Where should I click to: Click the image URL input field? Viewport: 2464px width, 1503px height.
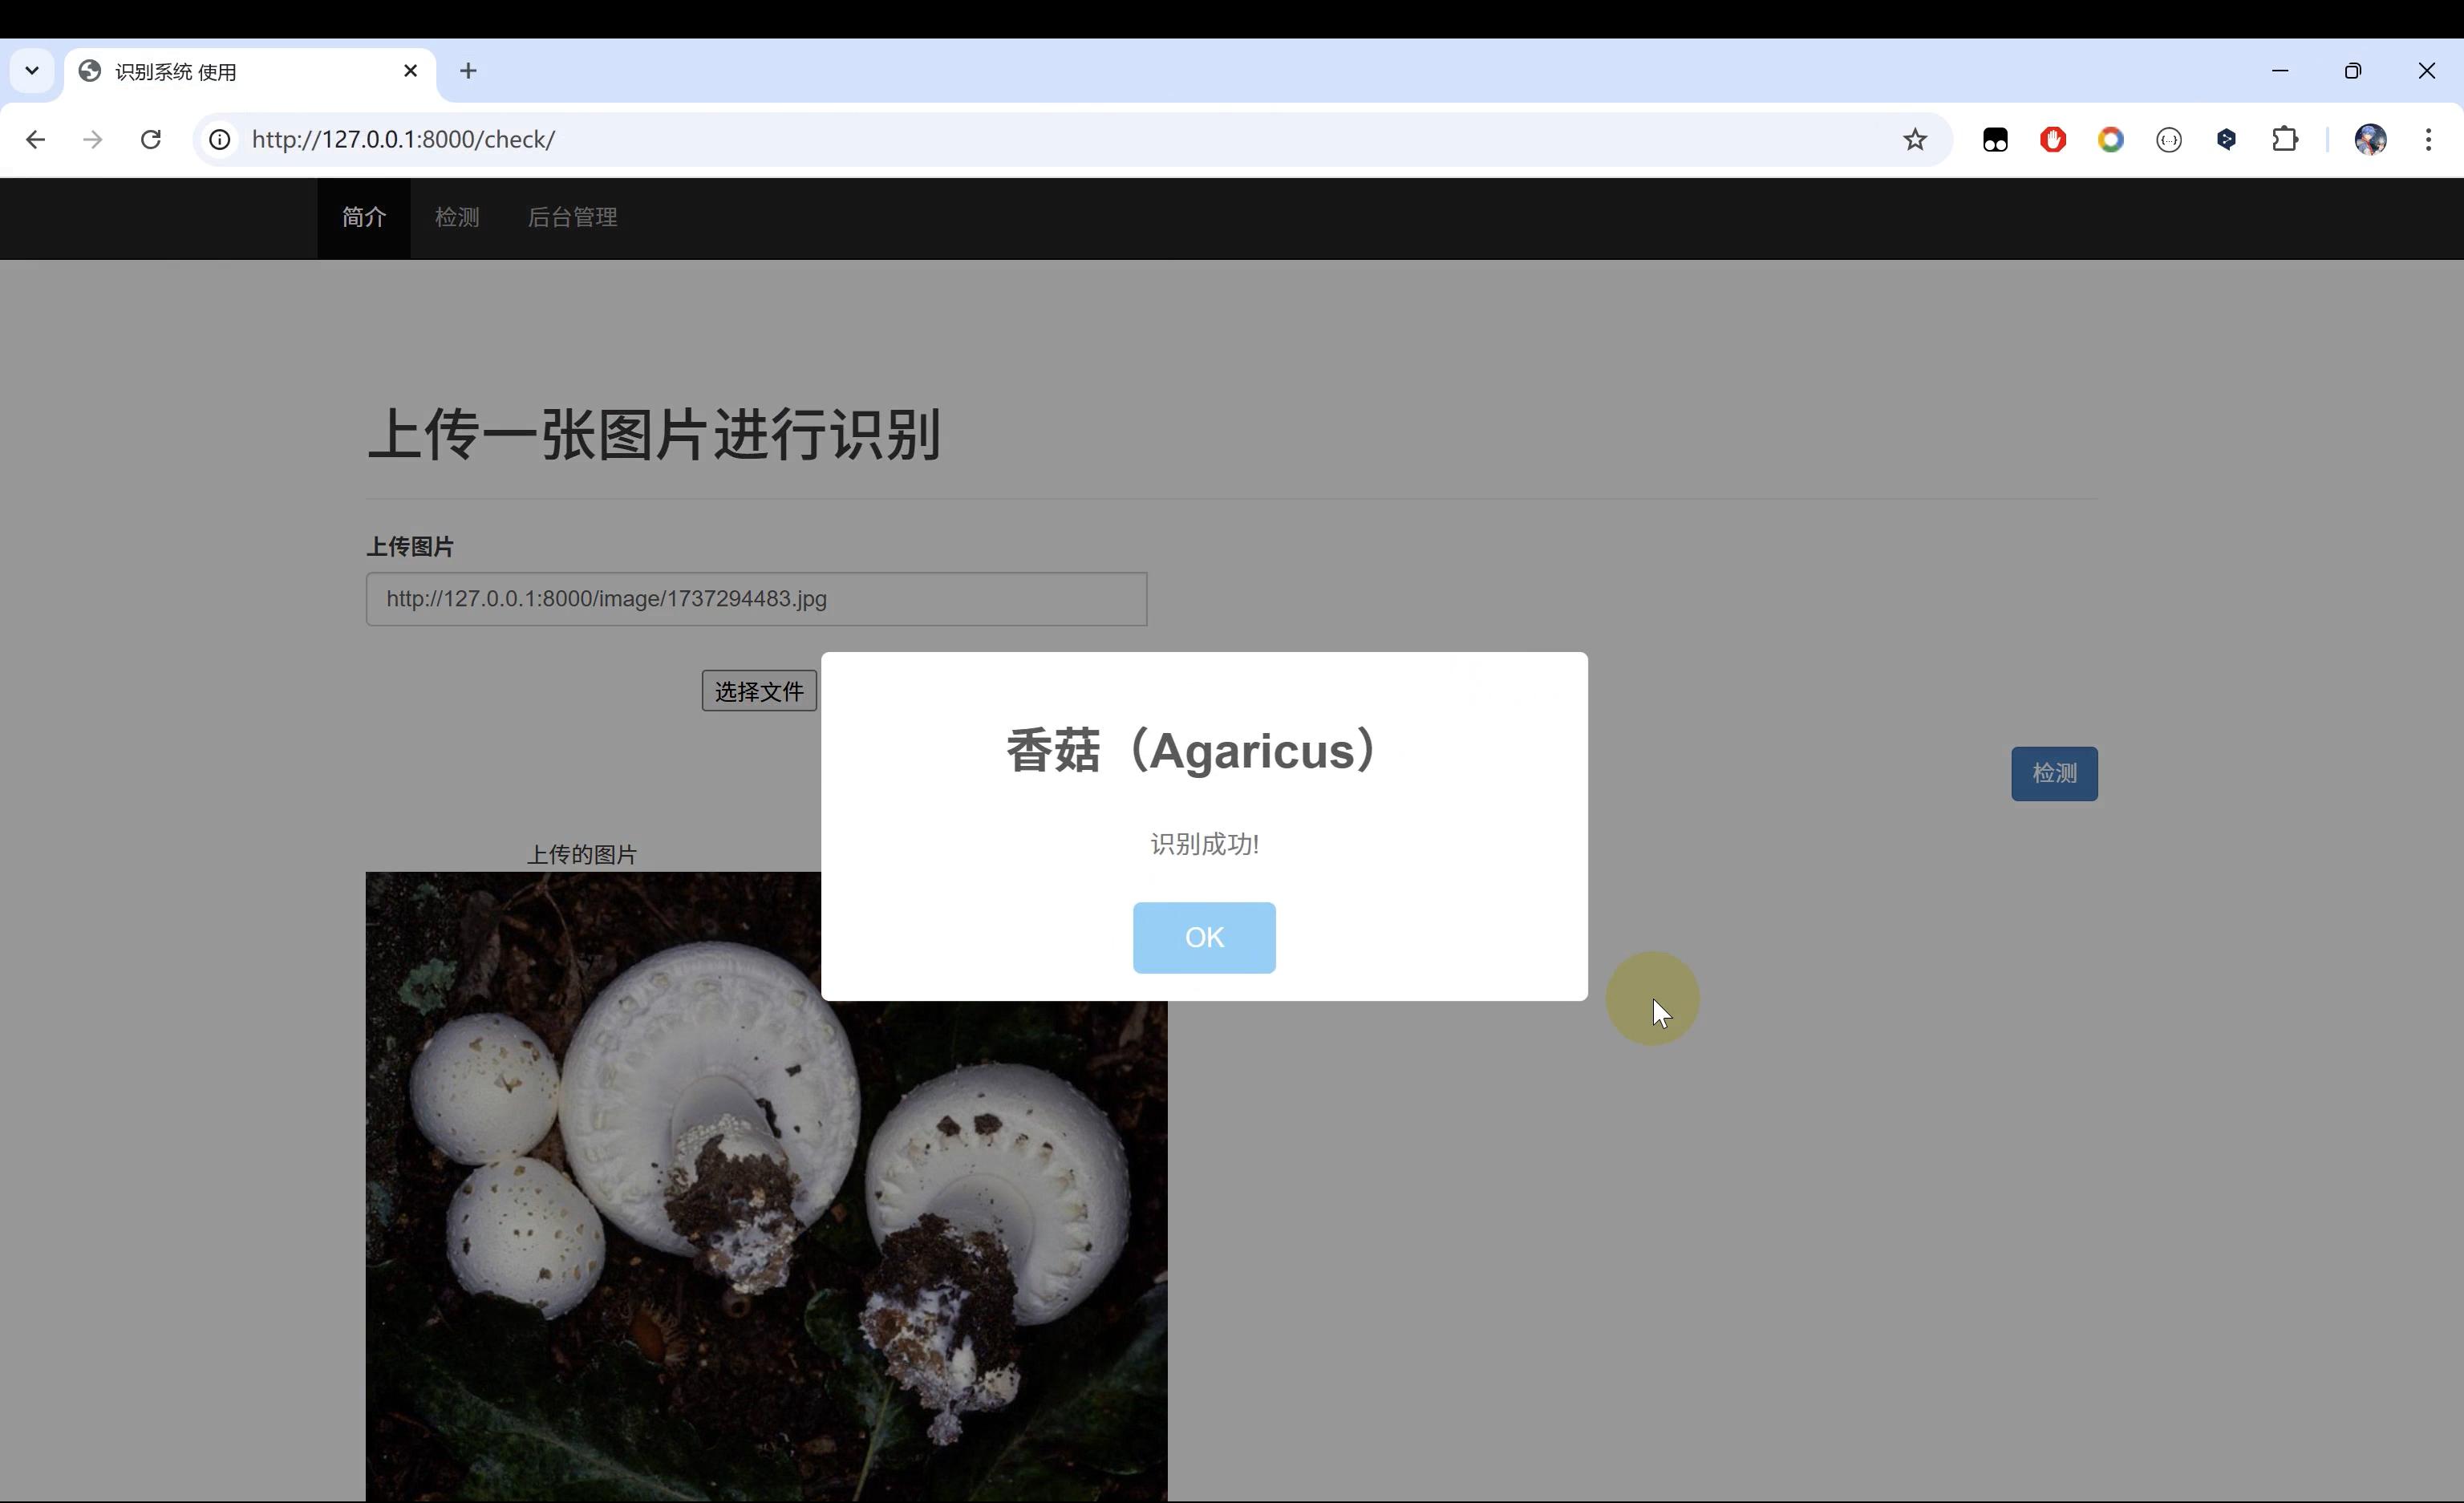(756, 599)
